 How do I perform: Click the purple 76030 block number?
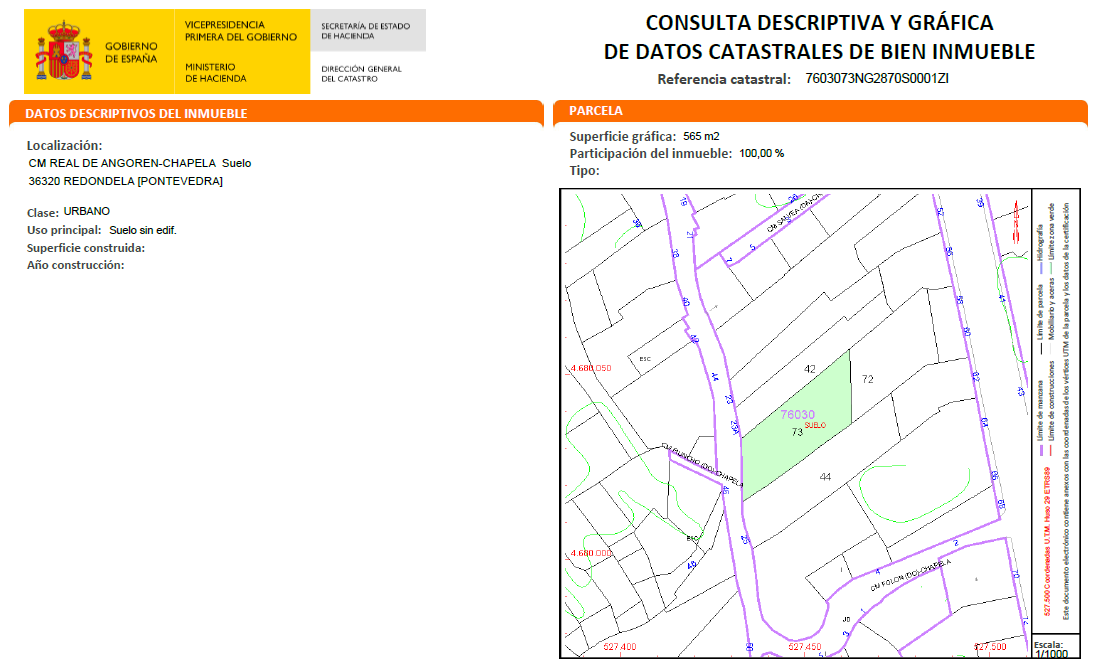click(x=798, y=415)
